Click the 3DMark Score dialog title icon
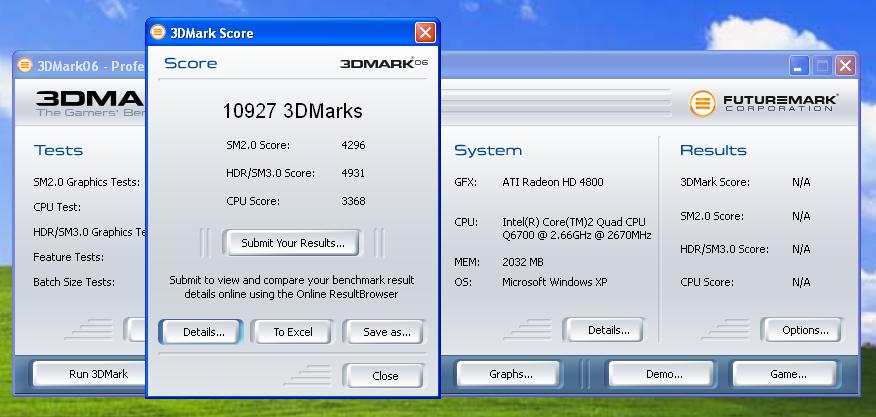This screenshot has width=876, height=417. click(x=158, y=32)
